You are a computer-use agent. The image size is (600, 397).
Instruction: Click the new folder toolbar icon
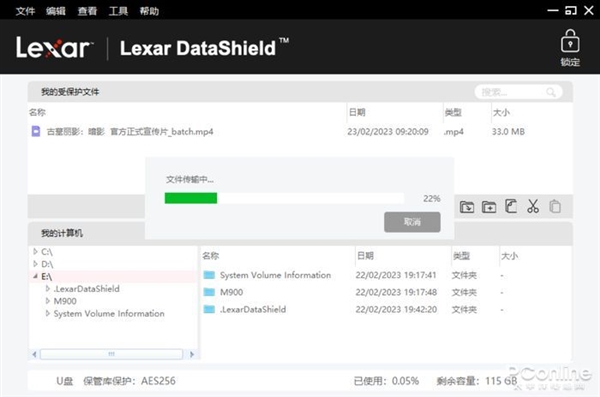[489, 207]
